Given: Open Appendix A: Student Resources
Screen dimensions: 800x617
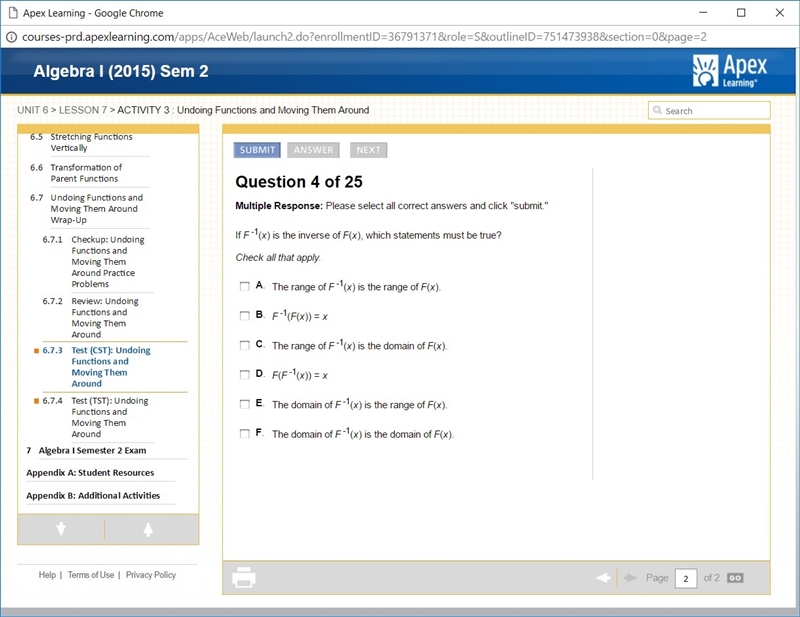Looking at the screenshot, I should [x=90, y=473].
